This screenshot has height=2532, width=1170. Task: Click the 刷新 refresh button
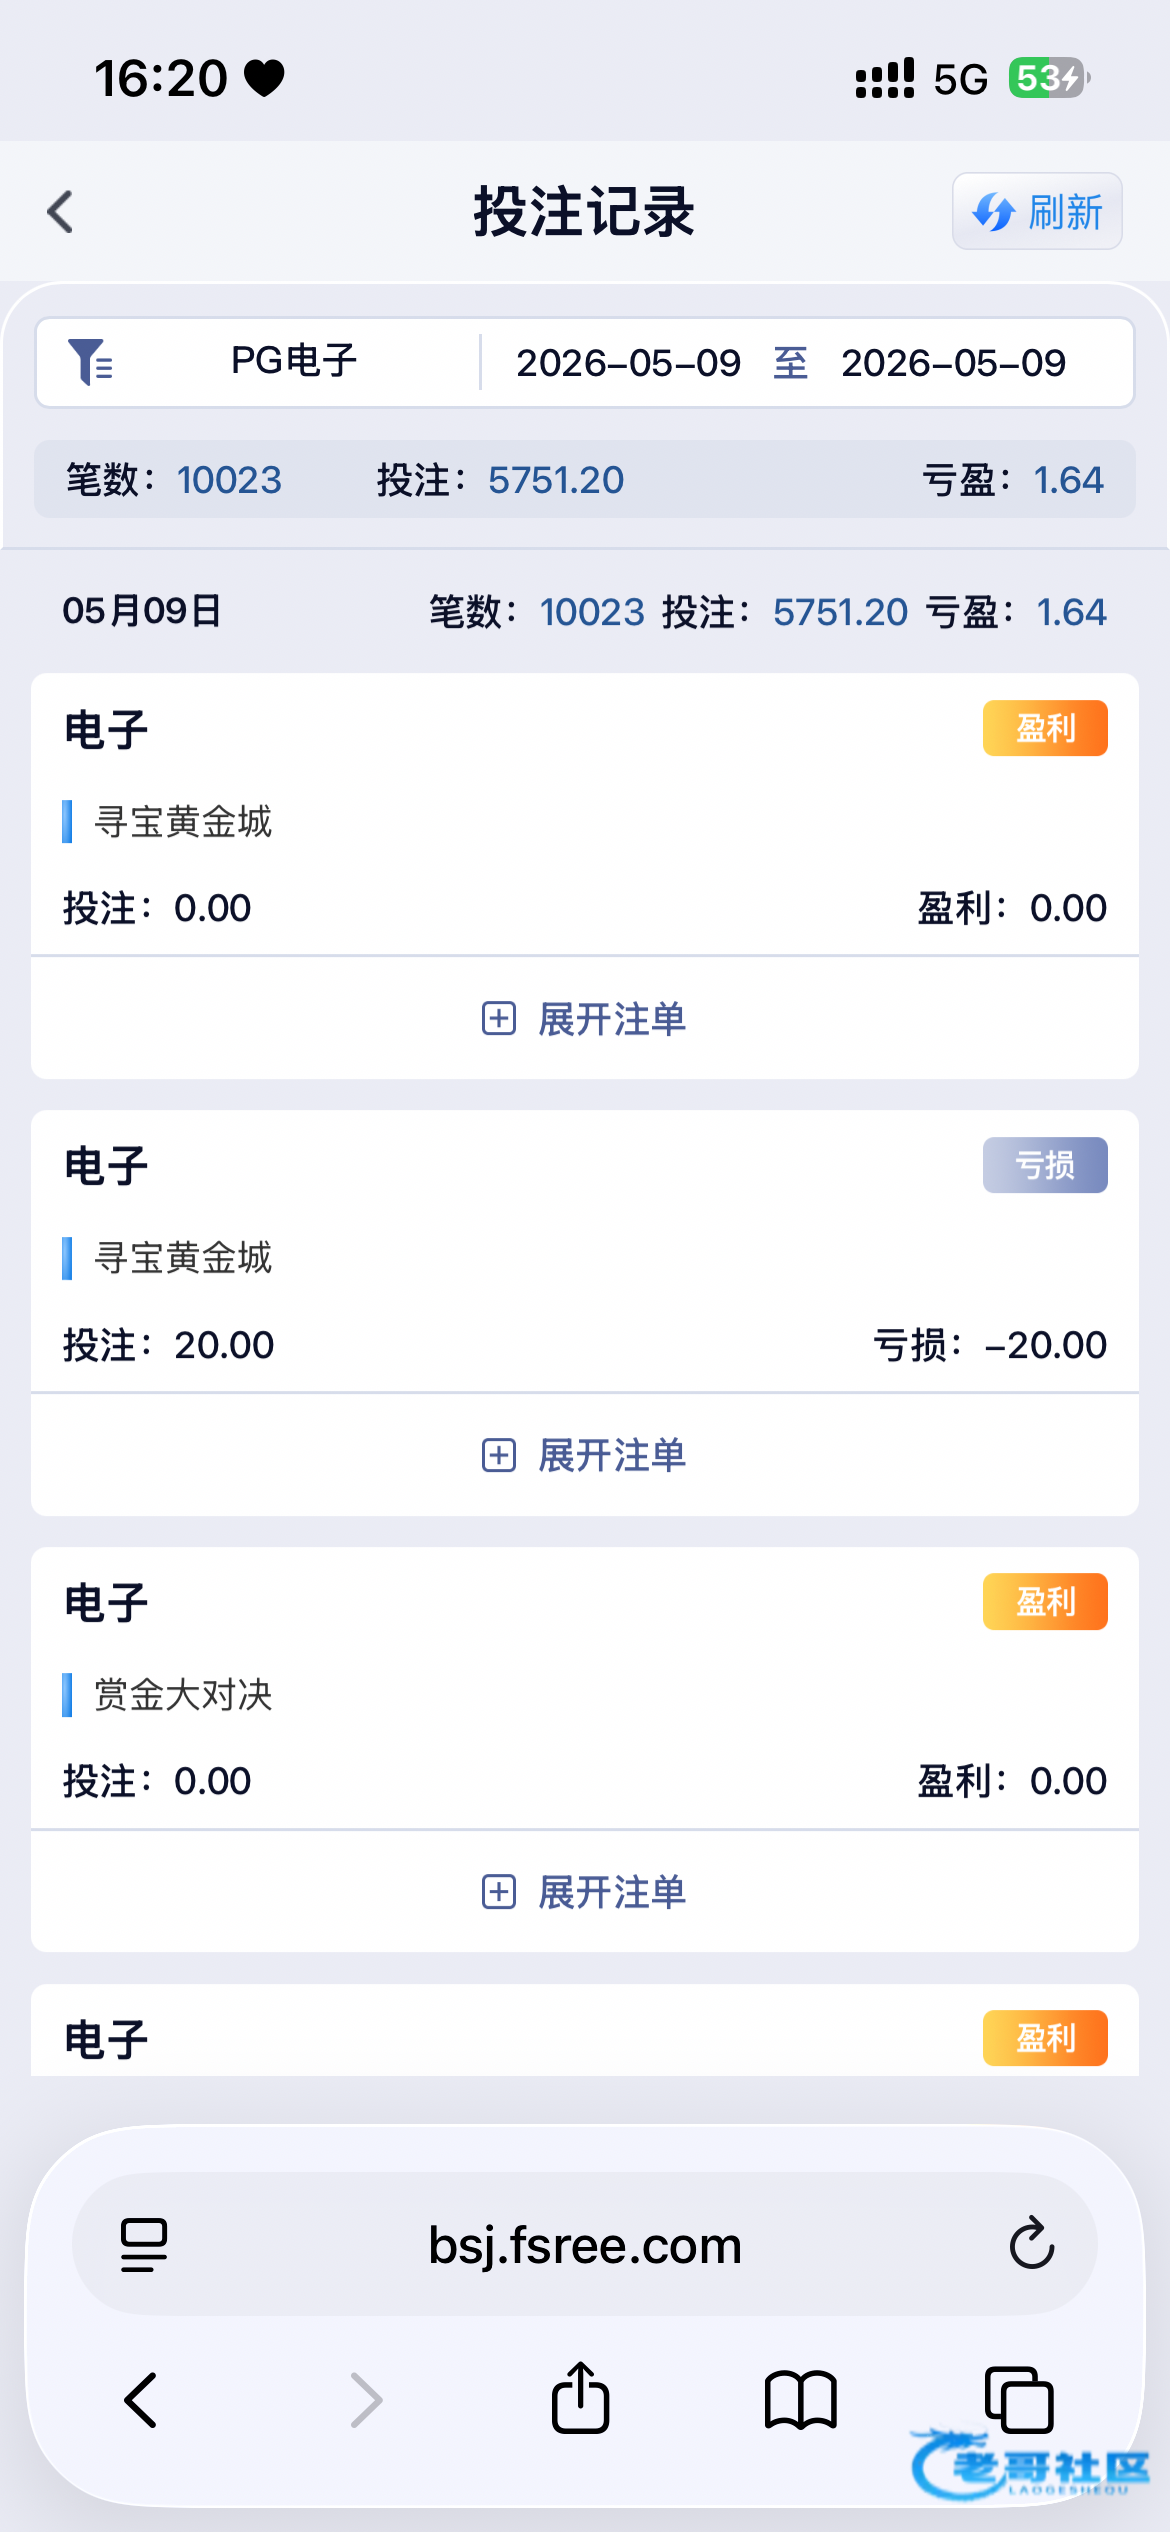[x=1037, y=211]
